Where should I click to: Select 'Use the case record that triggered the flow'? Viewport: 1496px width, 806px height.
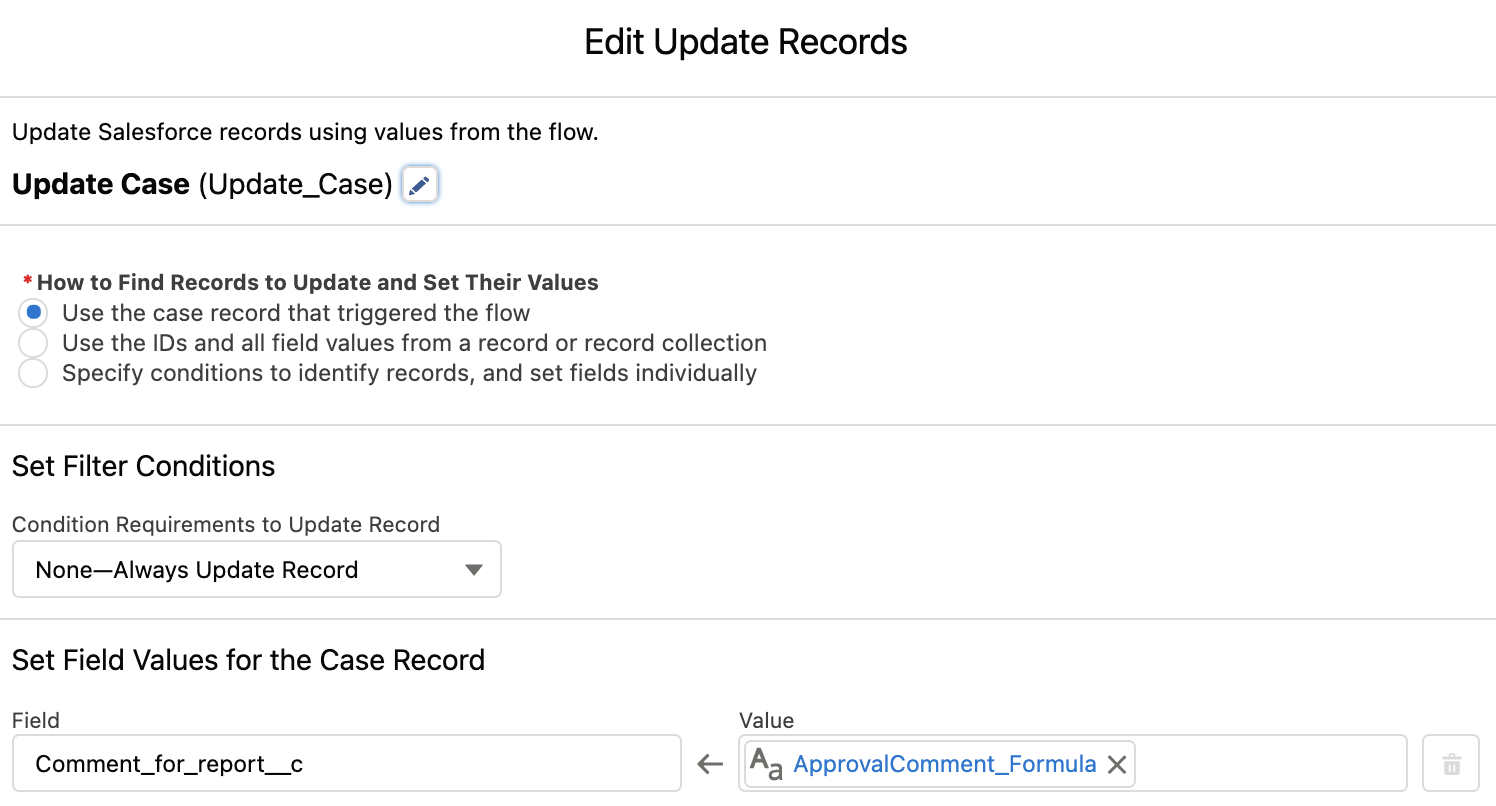click(x=33, y=312)
